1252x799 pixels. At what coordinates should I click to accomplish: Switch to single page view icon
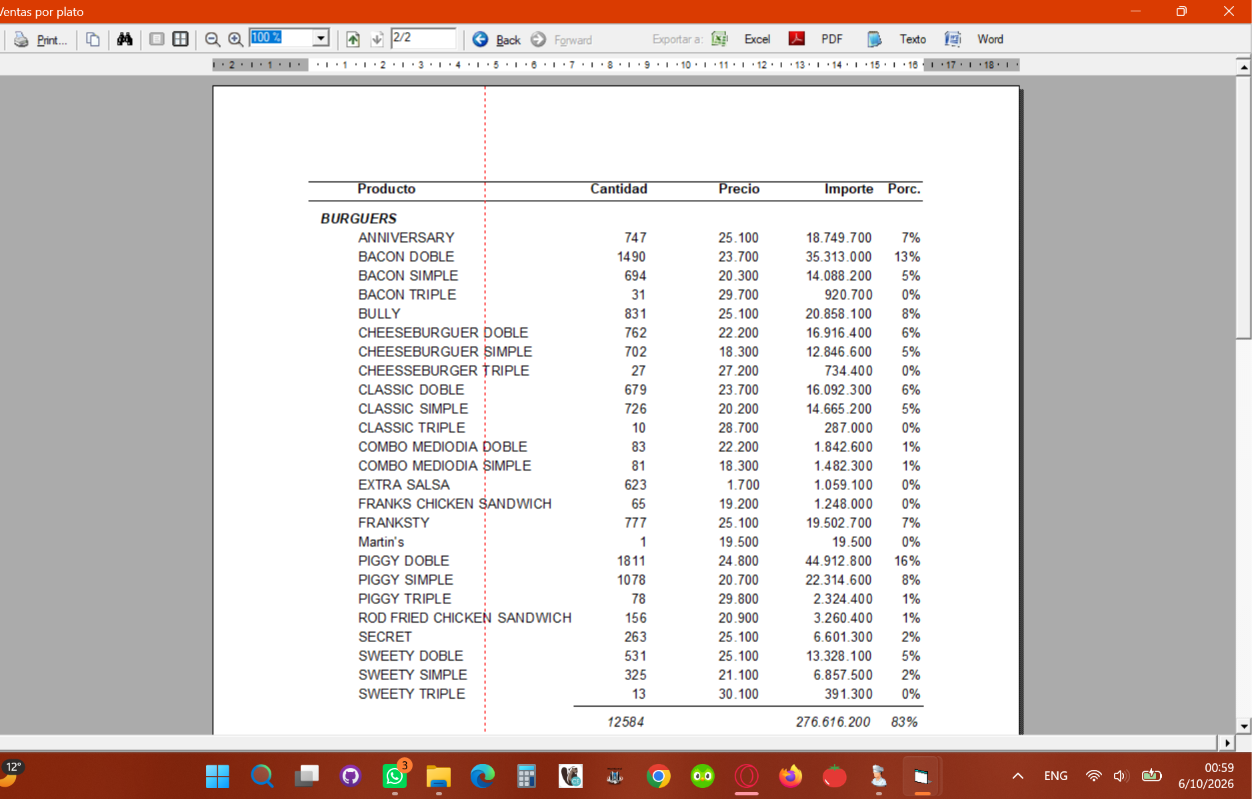157,40
